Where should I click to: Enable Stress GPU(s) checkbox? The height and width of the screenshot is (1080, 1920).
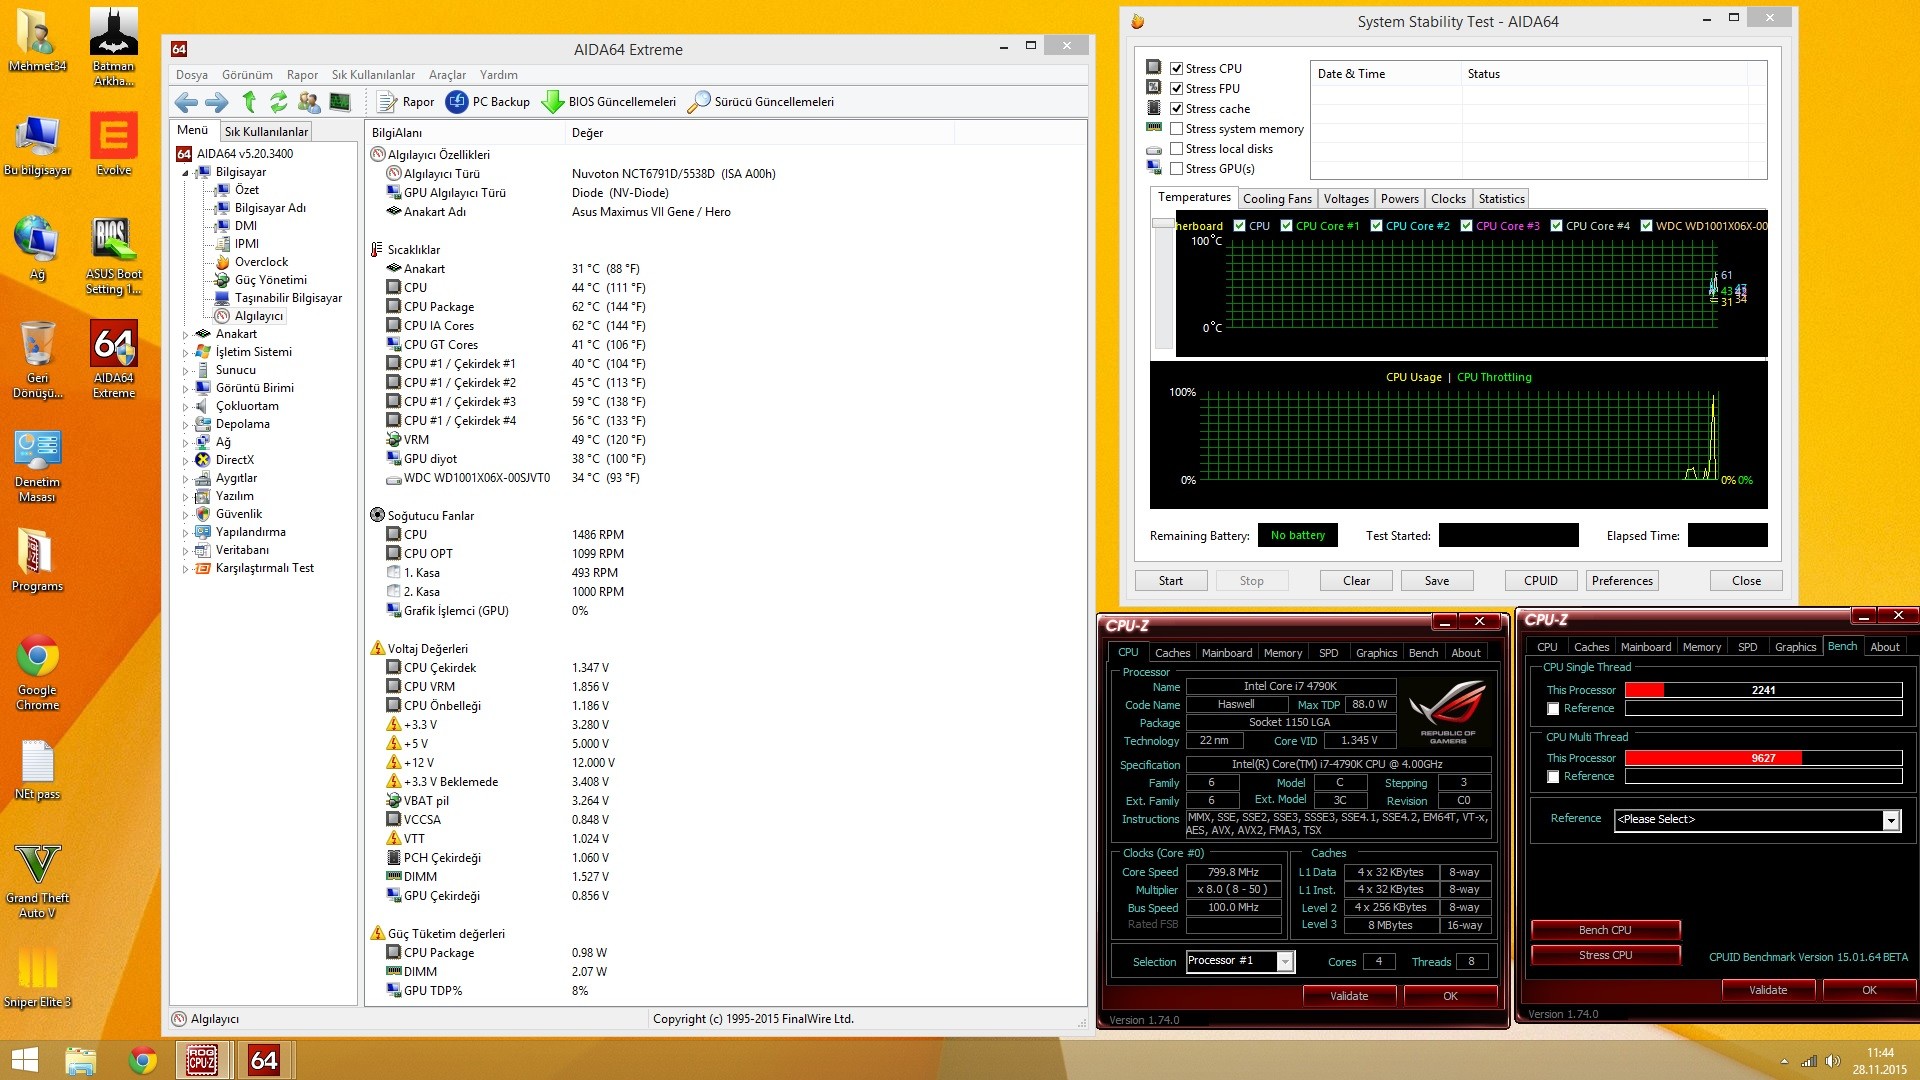[1177, 169]
